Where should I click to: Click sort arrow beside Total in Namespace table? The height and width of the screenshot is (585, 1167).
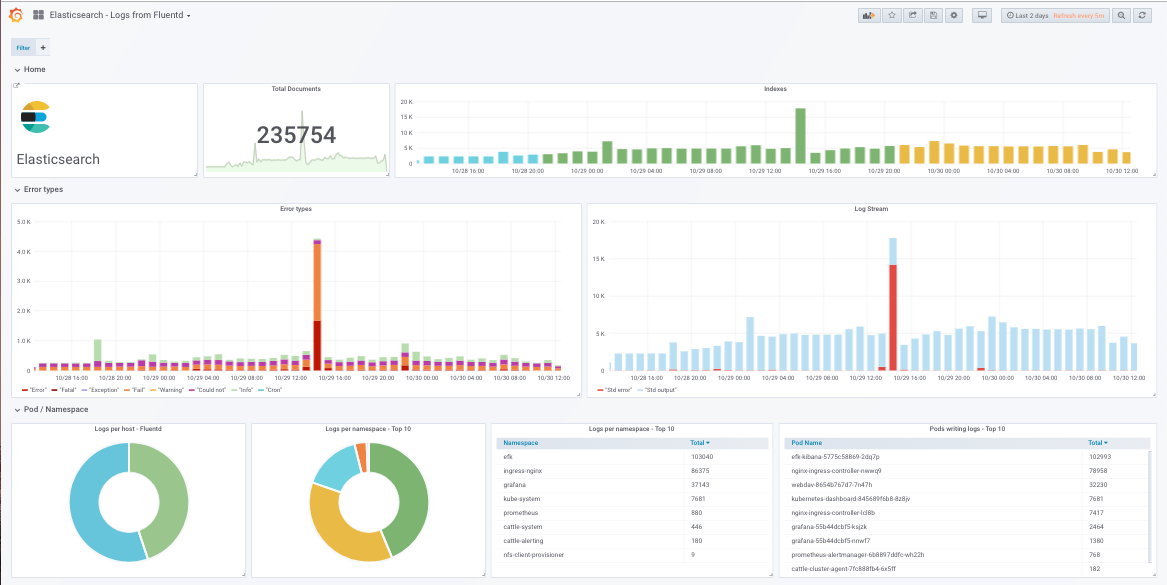pos(707,443)
